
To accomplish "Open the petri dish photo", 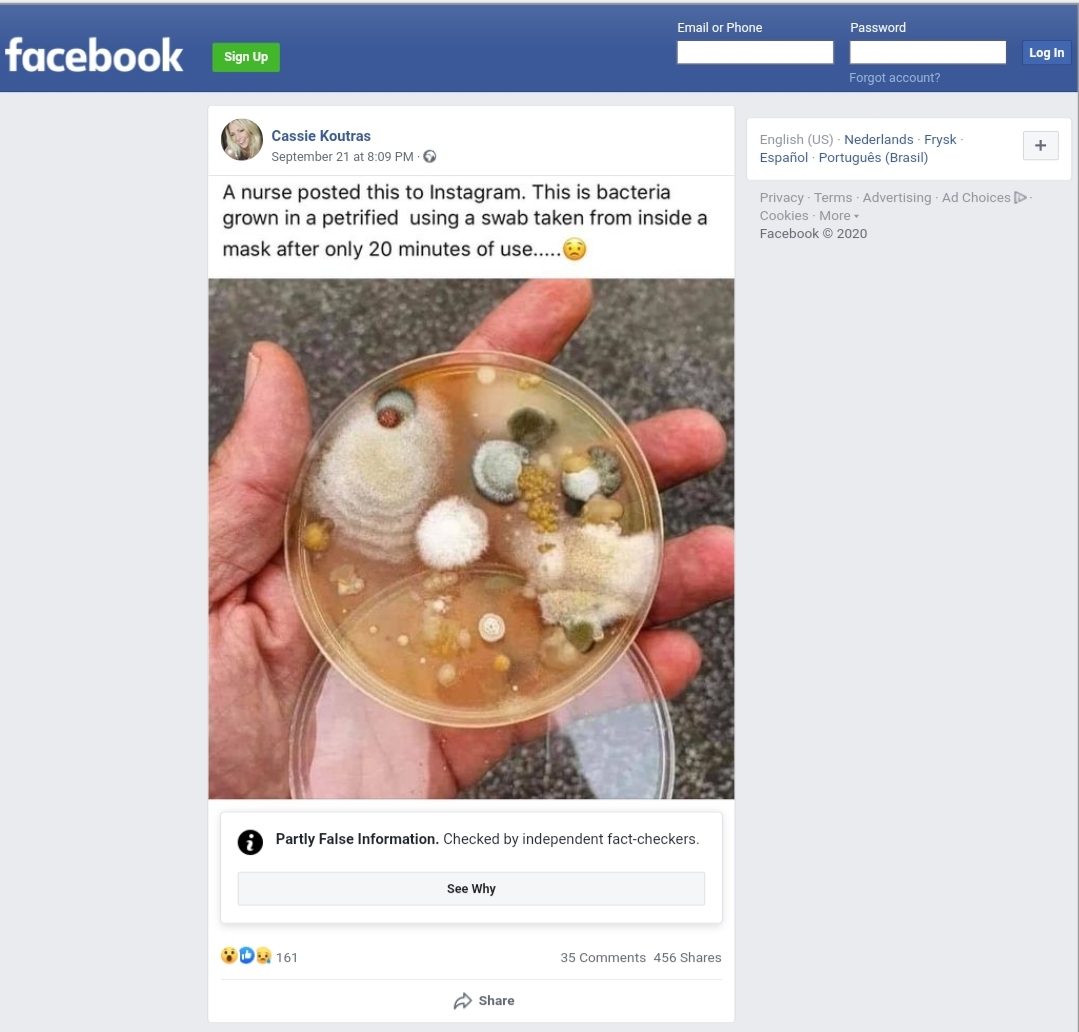I will click(471, 538).
